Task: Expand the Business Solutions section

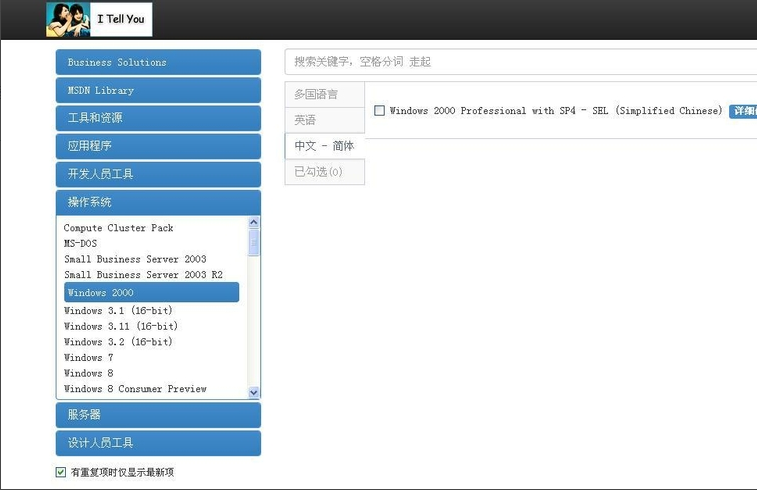Action: point(158,62)
